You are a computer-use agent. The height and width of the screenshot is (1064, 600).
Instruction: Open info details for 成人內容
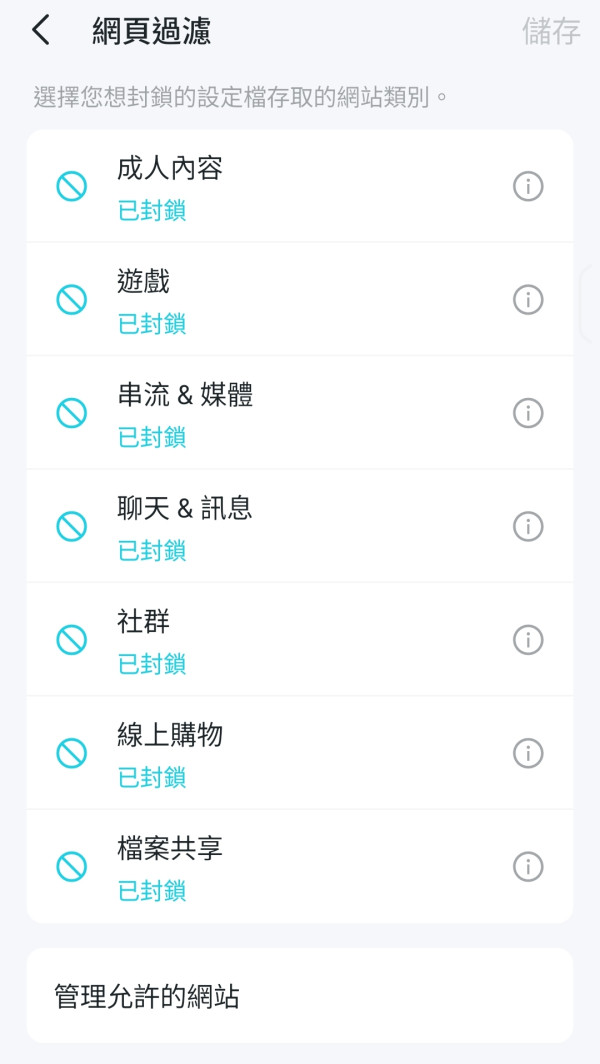(x=528, y=186)
